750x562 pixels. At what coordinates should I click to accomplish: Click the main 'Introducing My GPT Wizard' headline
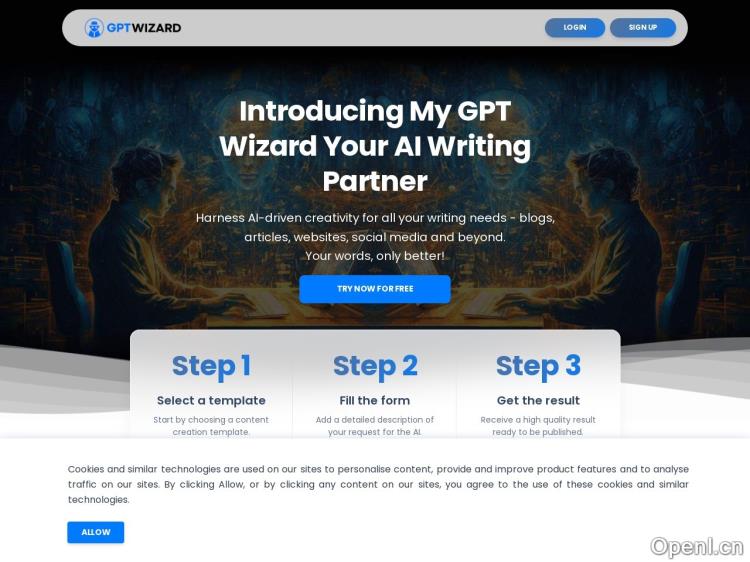(375, 146)
